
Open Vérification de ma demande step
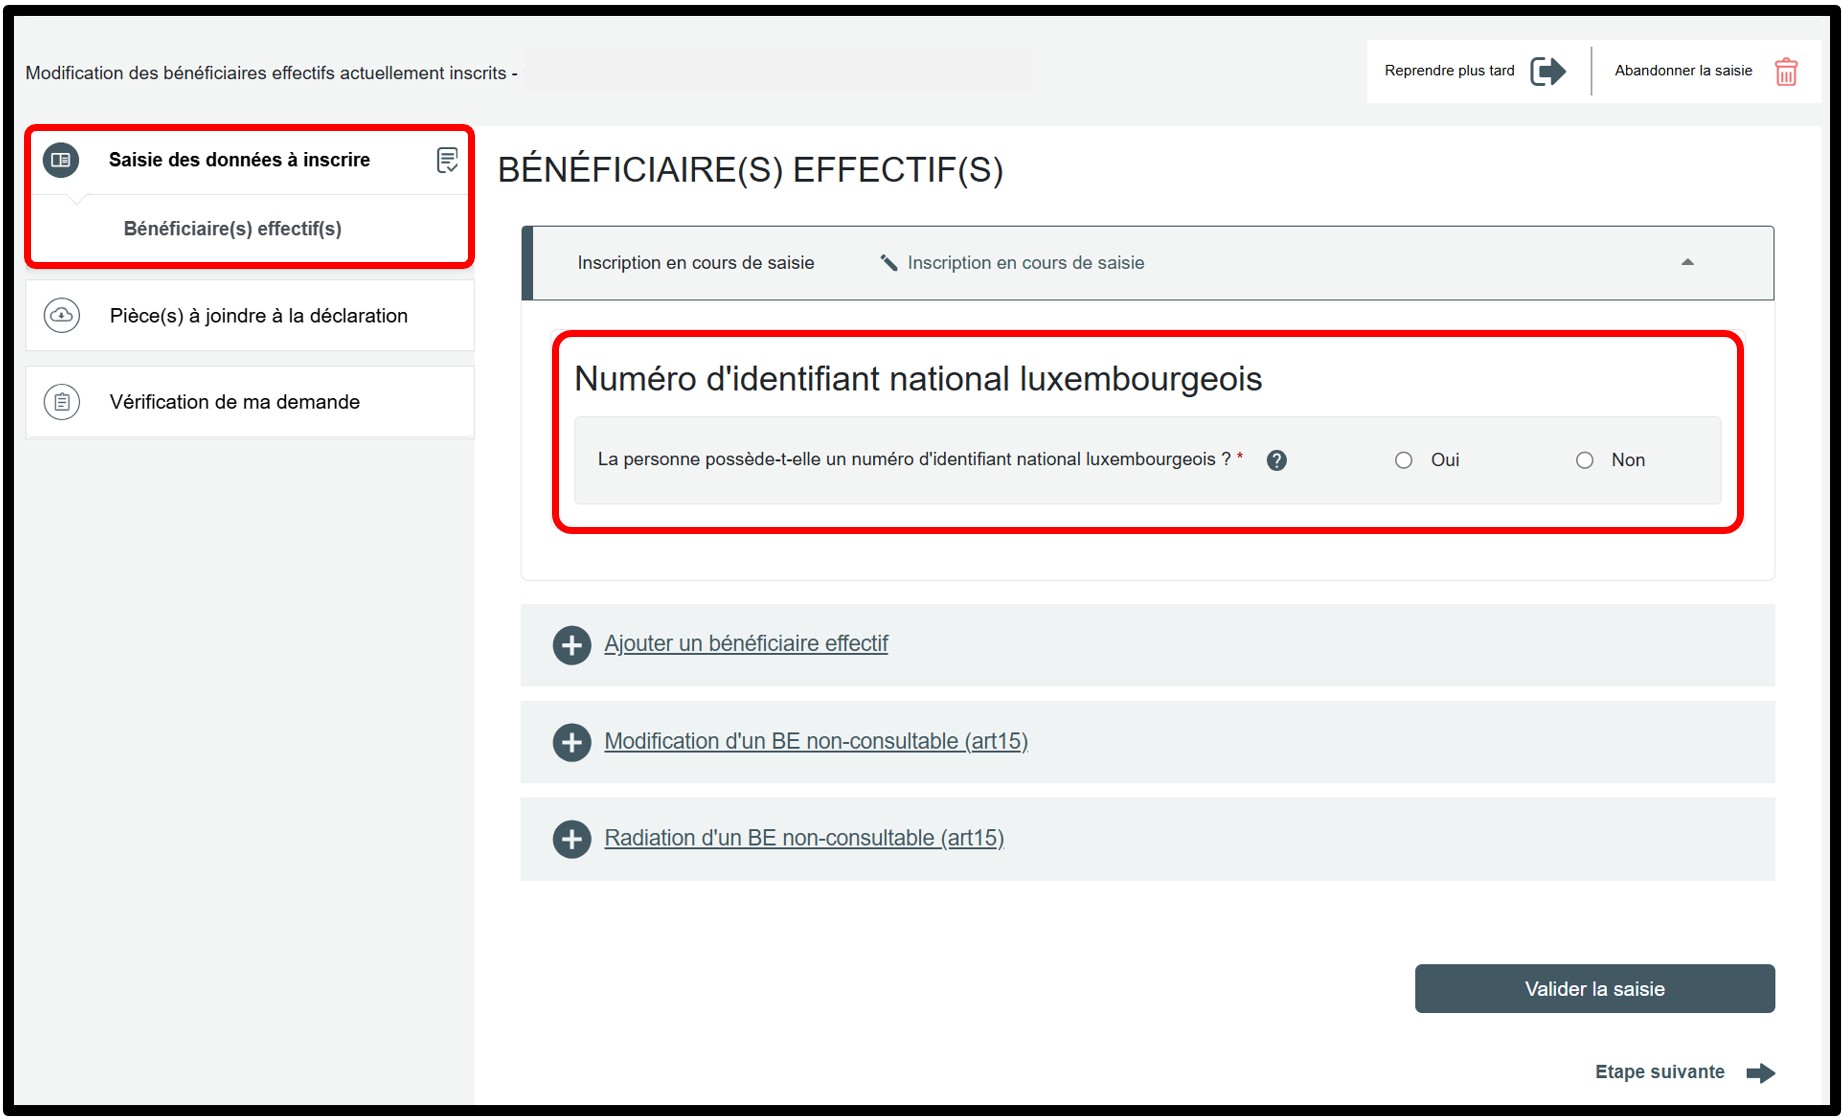click(234, 402)
